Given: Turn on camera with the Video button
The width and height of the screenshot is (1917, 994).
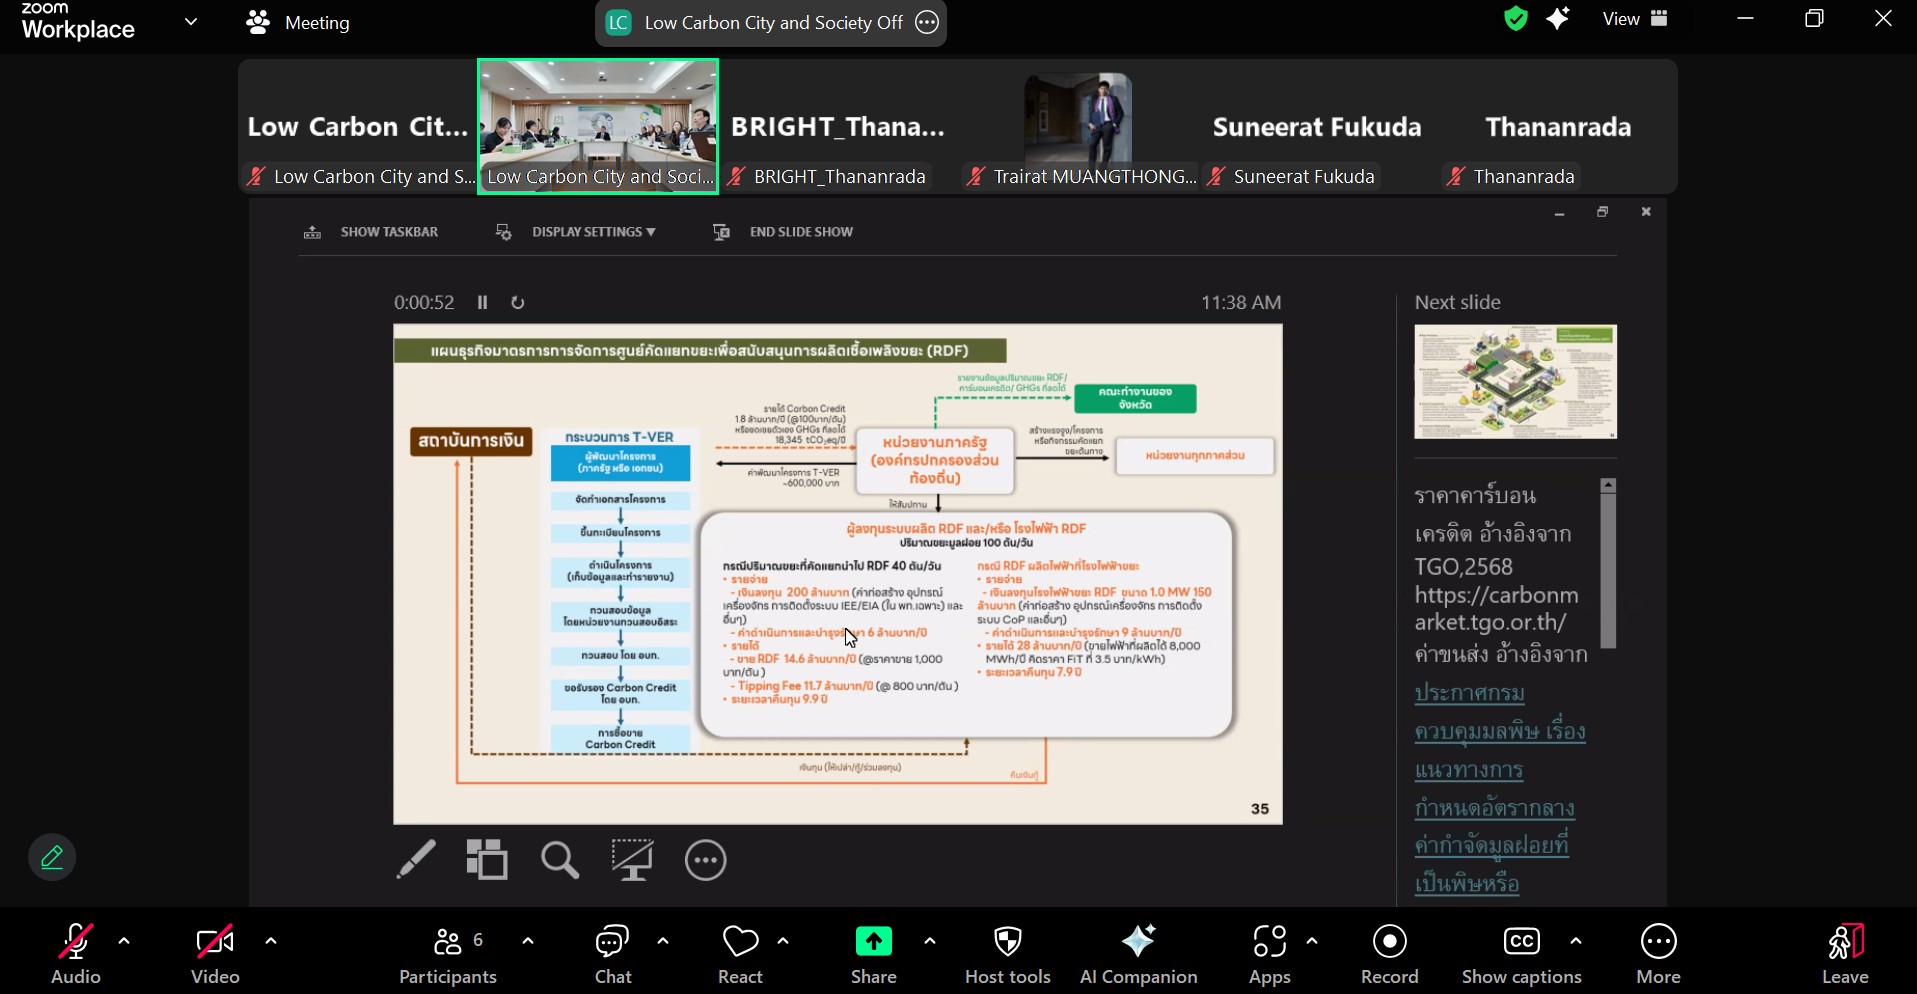Looking at the screenshot, I should point(215,954).
